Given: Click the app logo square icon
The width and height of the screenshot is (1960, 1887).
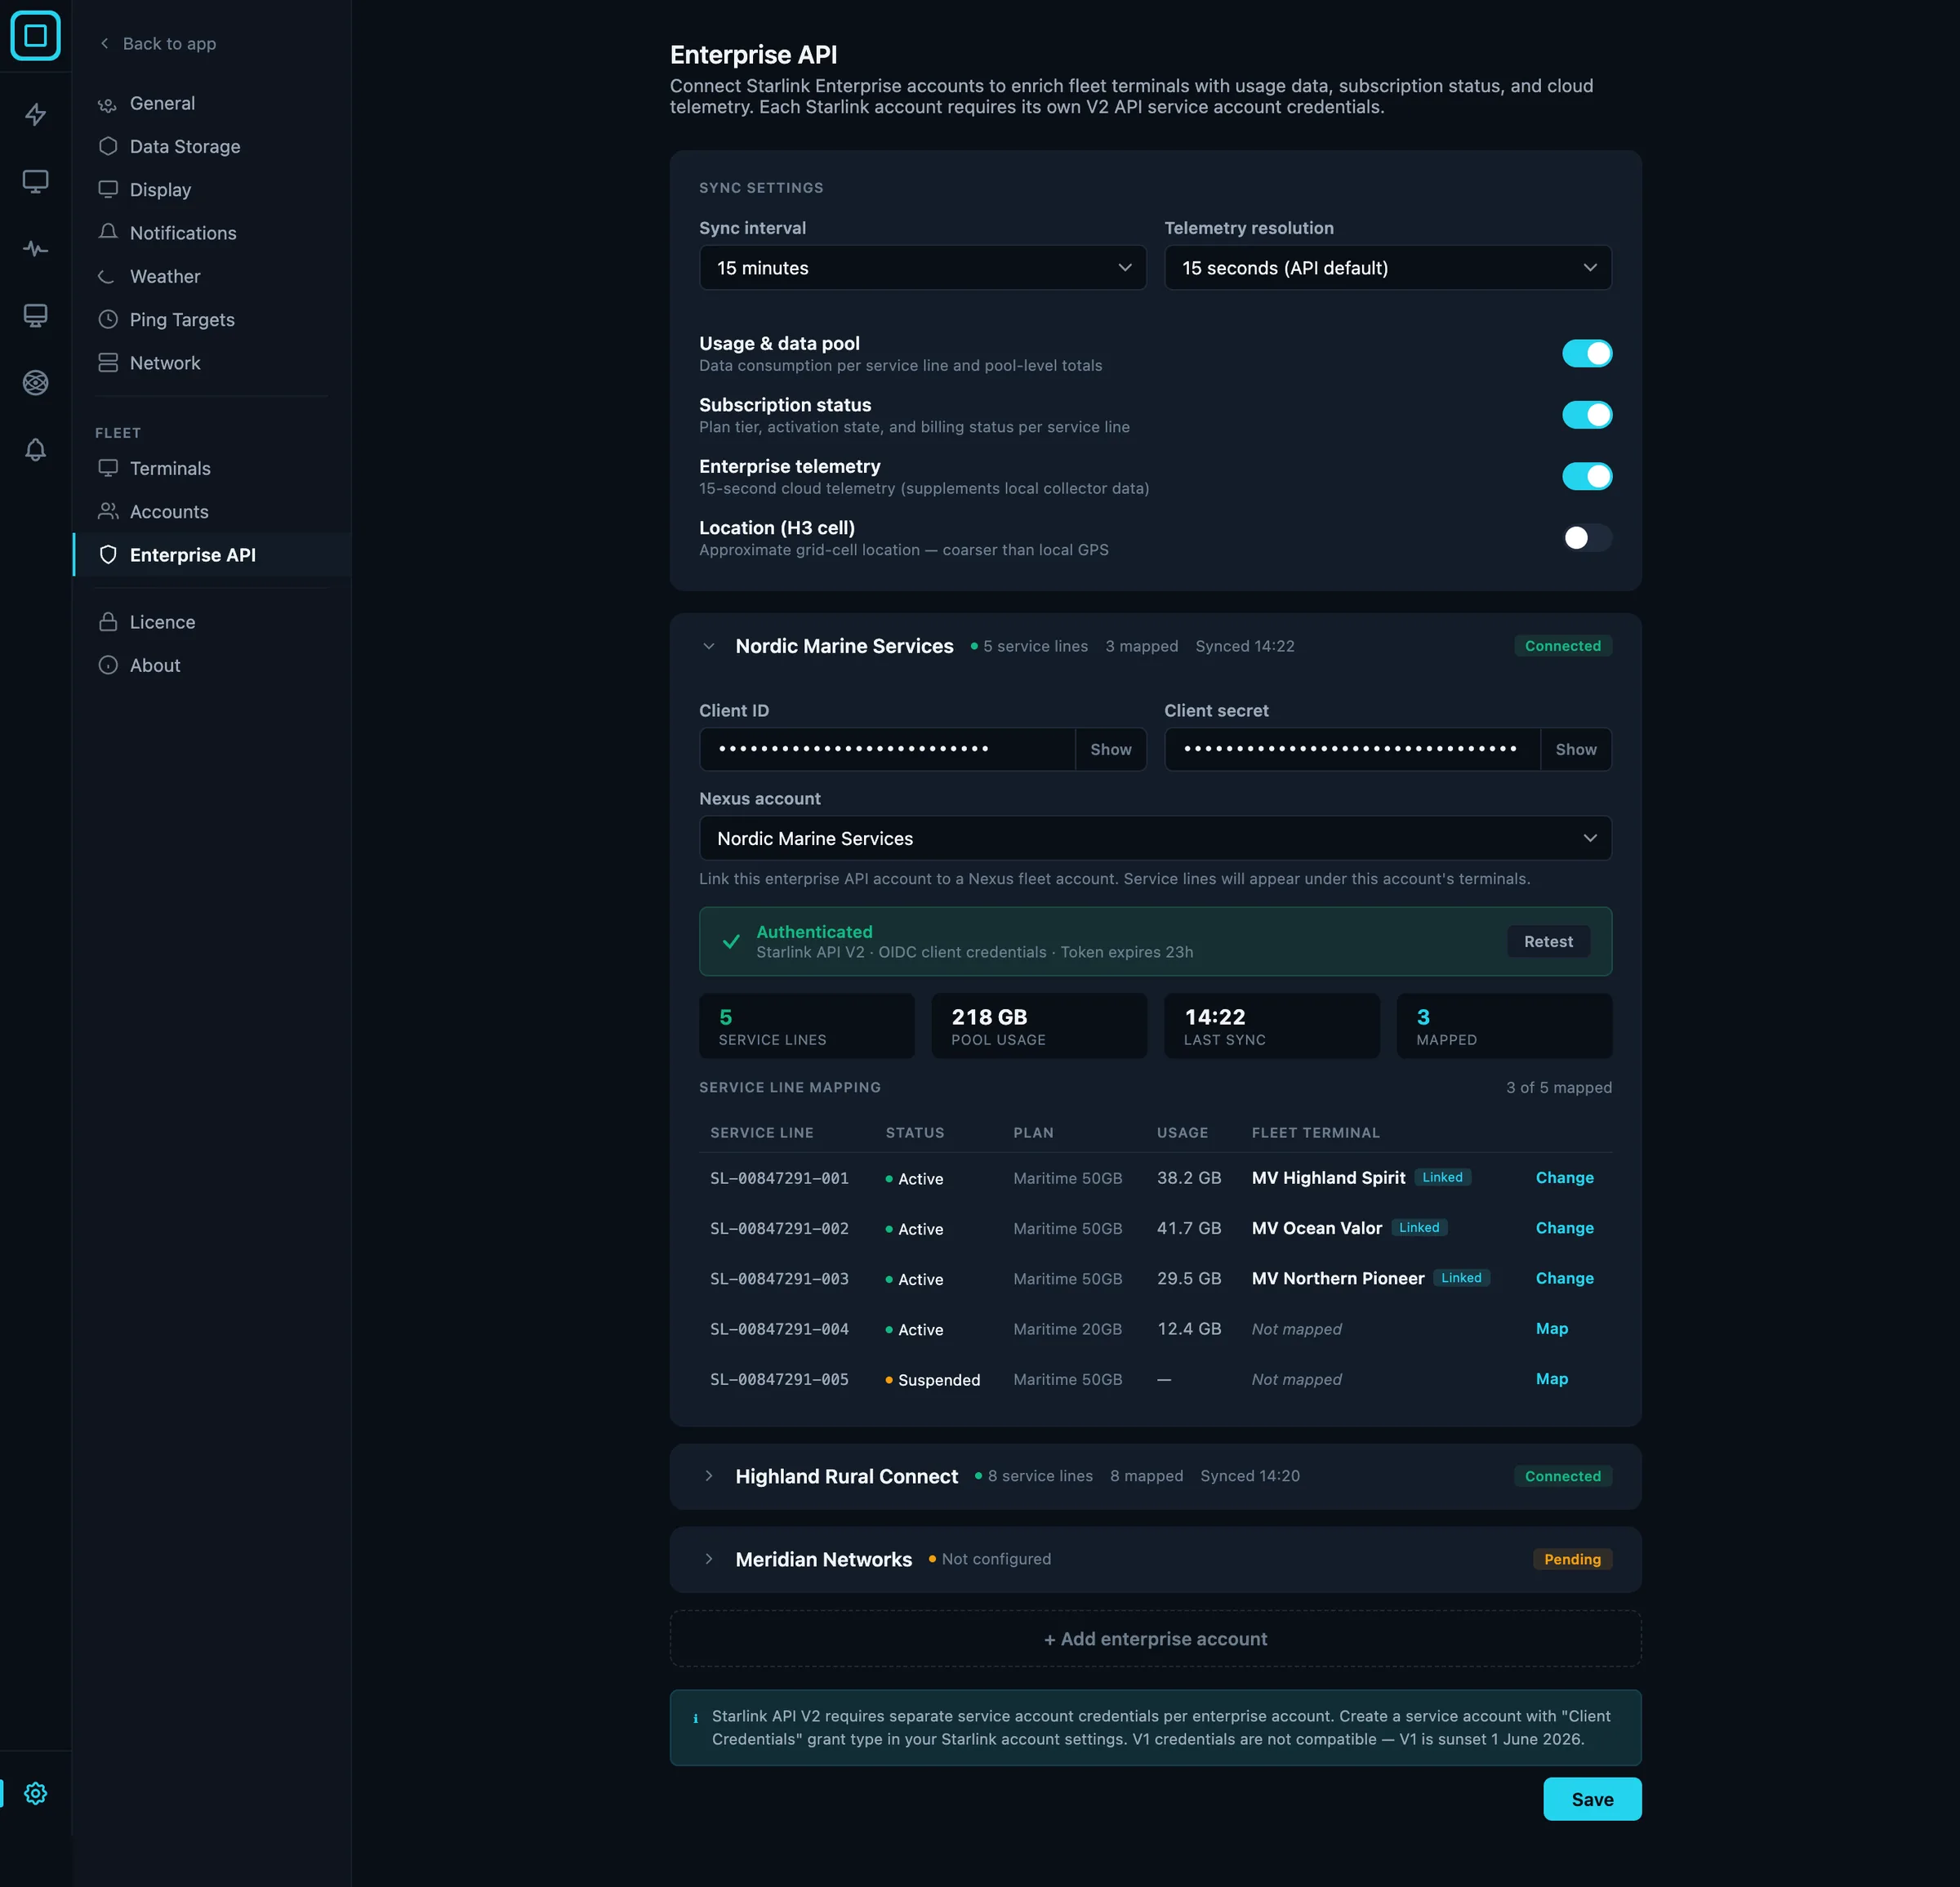Looking at the screenshot, I should (x=35, y=36).
